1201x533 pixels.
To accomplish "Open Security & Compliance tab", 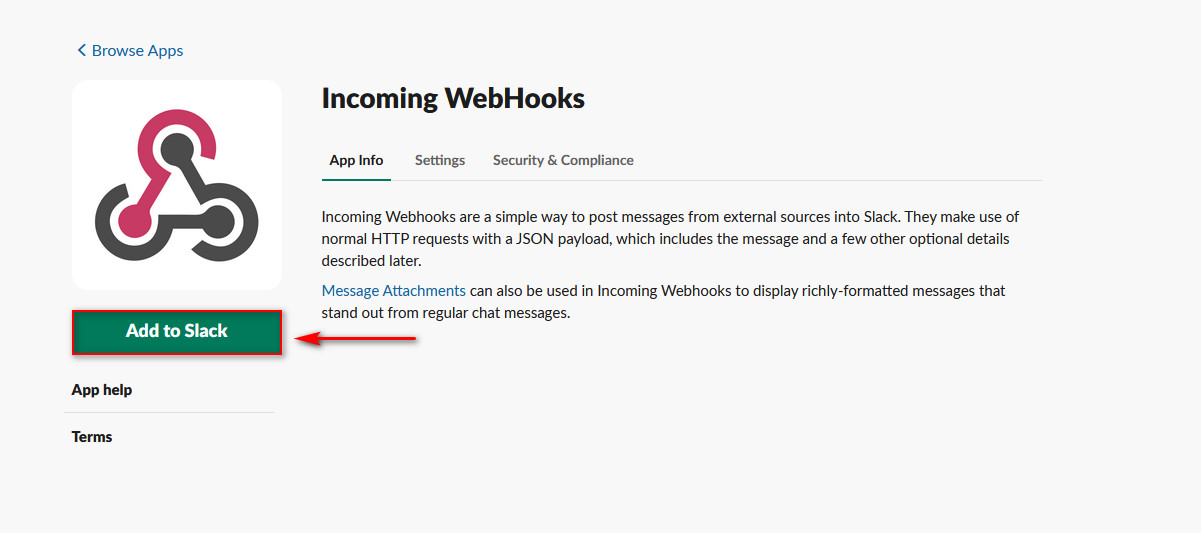I will tap(563, 160).
